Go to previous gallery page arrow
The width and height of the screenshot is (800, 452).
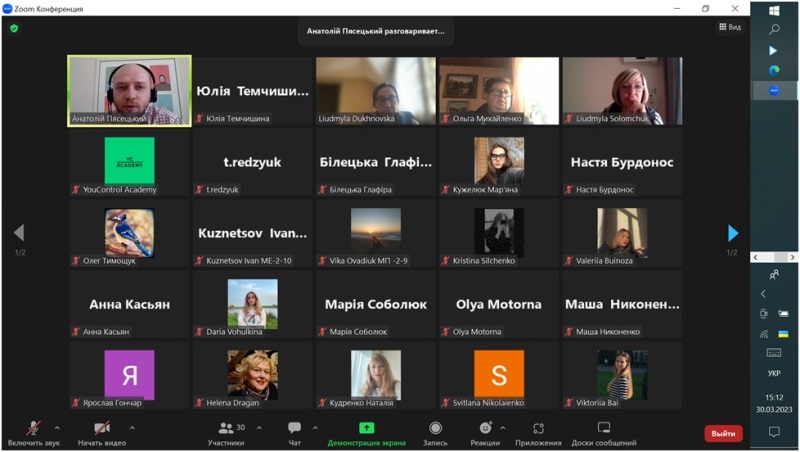point(19,232)
